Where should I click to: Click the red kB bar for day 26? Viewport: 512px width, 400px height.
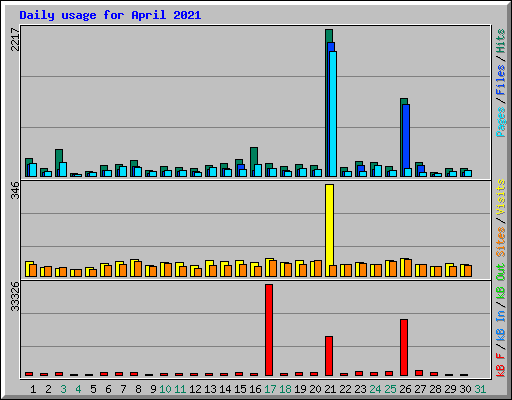point(404,347)
